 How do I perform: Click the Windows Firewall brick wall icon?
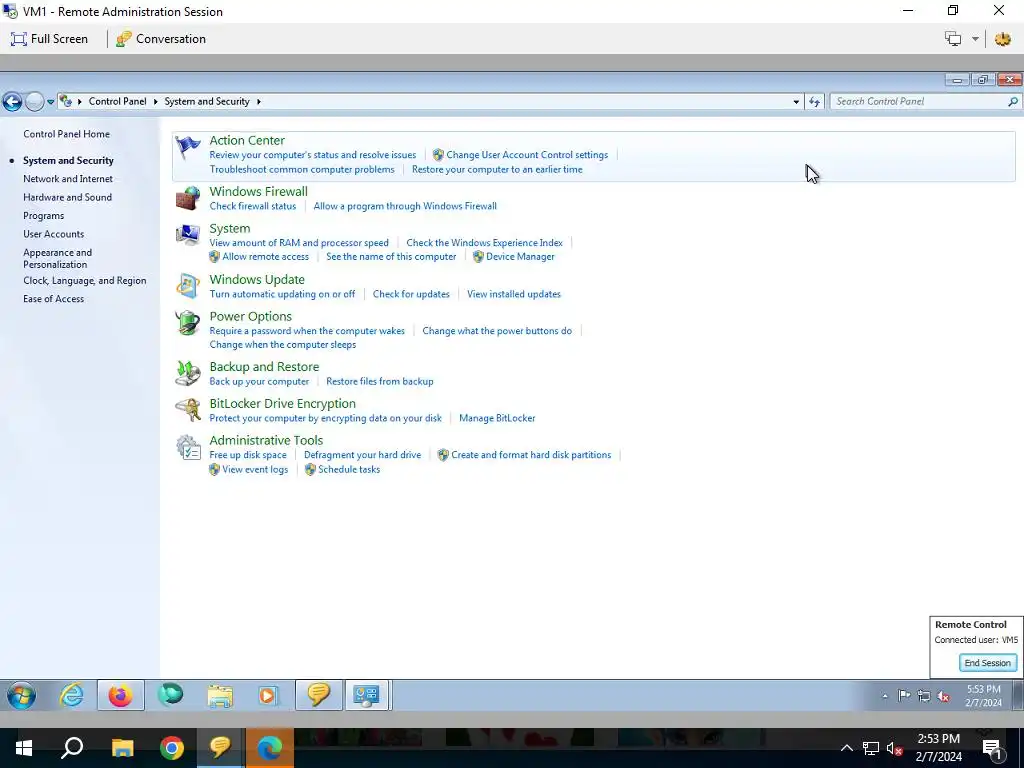coord(188,198)
